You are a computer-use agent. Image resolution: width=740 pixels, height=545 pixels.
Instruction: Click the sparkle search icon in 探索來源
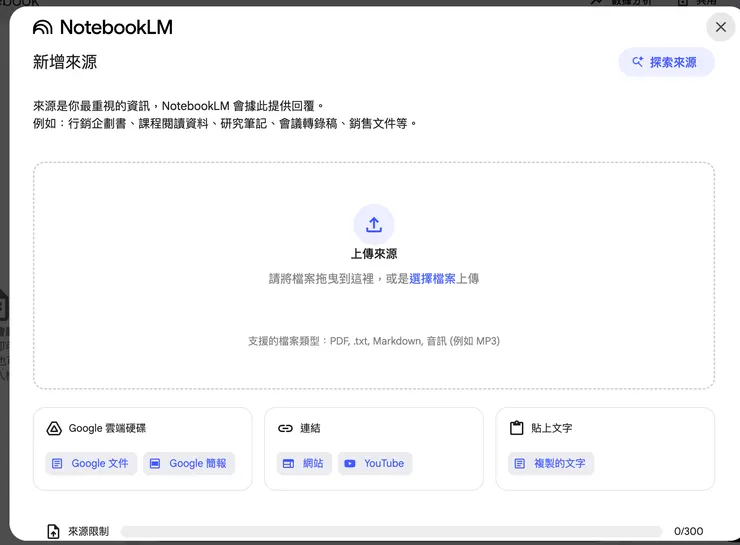point(638,61)
